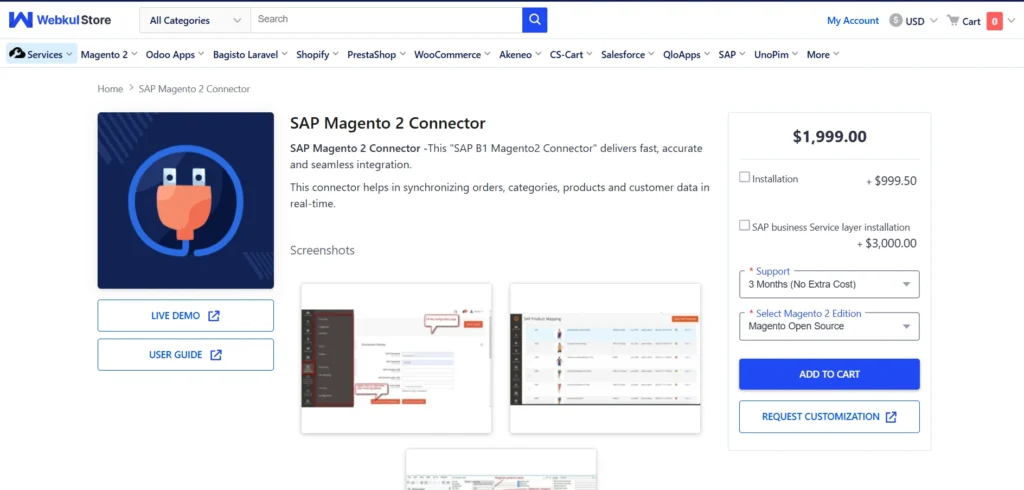1024x490 pixels.
Task: Expand the QloApps menu
Action: tap(686, 55)
